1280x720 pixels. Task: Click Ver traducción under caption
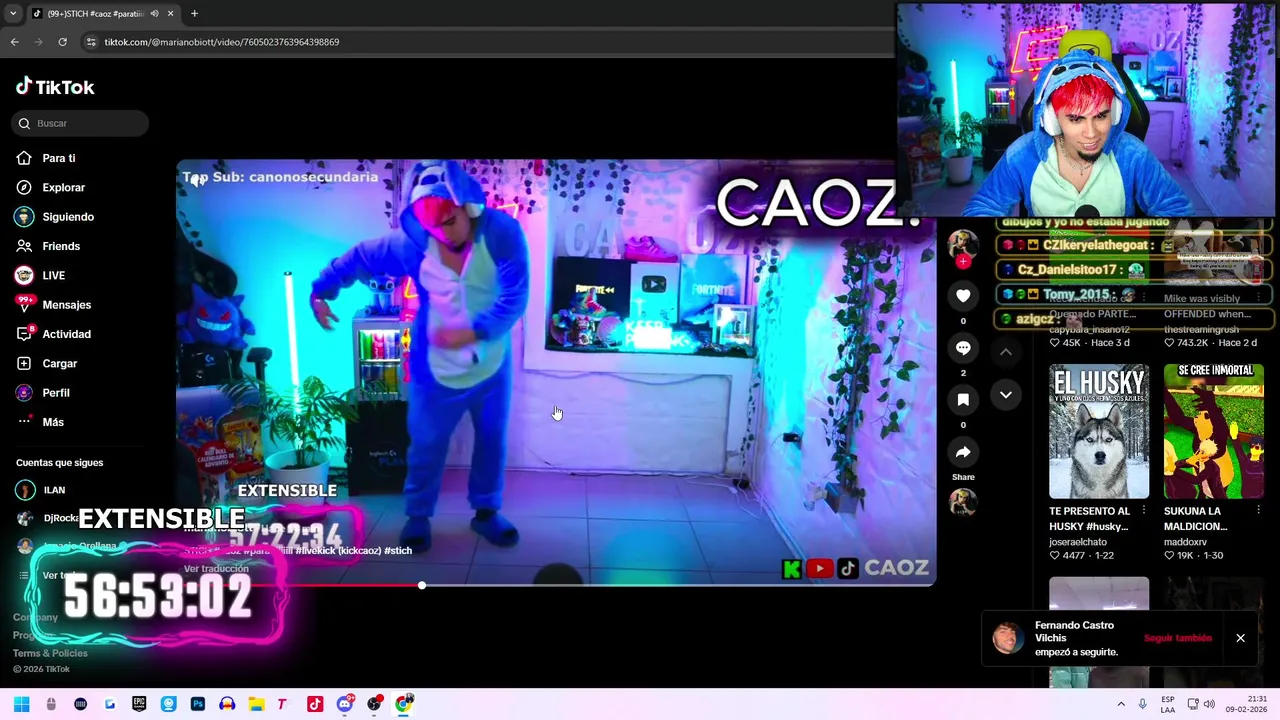(x=216, y=569)
